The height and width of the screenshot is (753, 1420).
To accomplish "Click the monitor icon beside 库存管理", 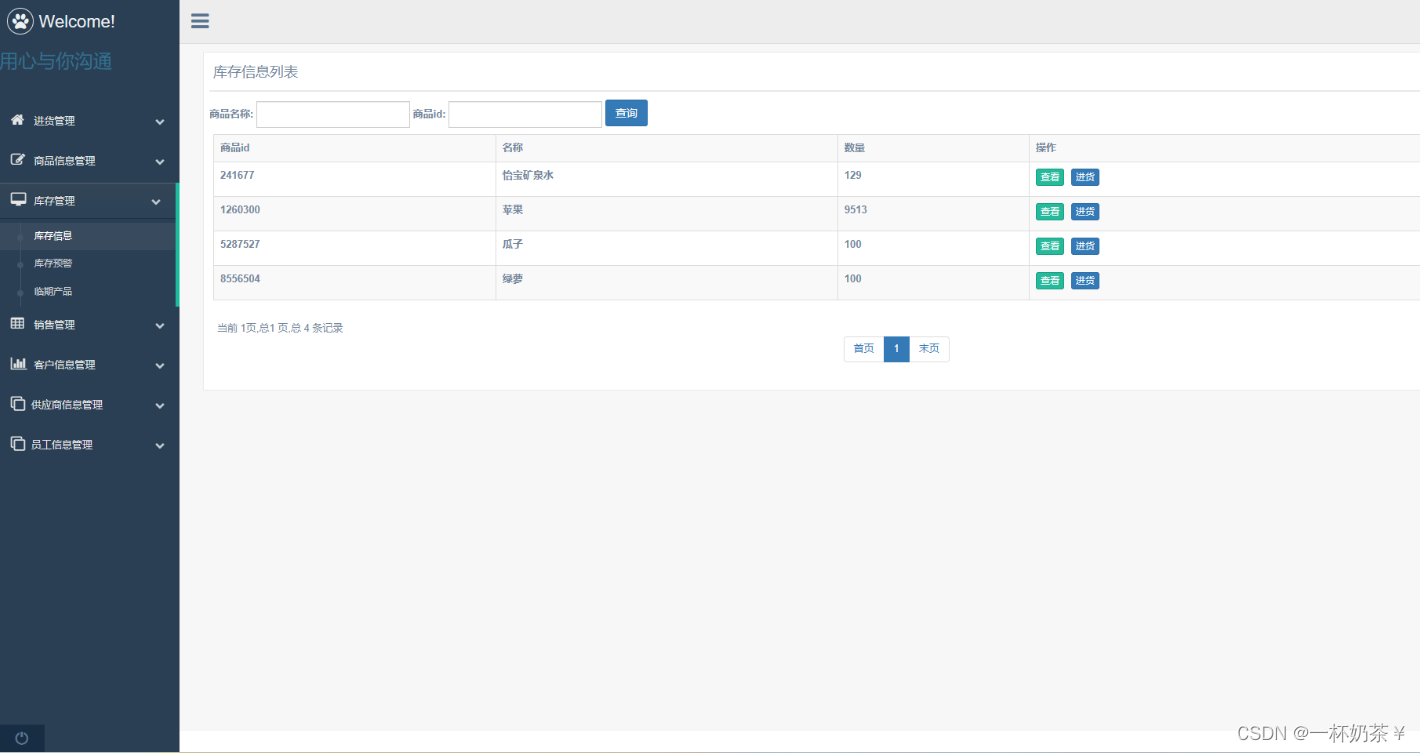I will point(18,200).
